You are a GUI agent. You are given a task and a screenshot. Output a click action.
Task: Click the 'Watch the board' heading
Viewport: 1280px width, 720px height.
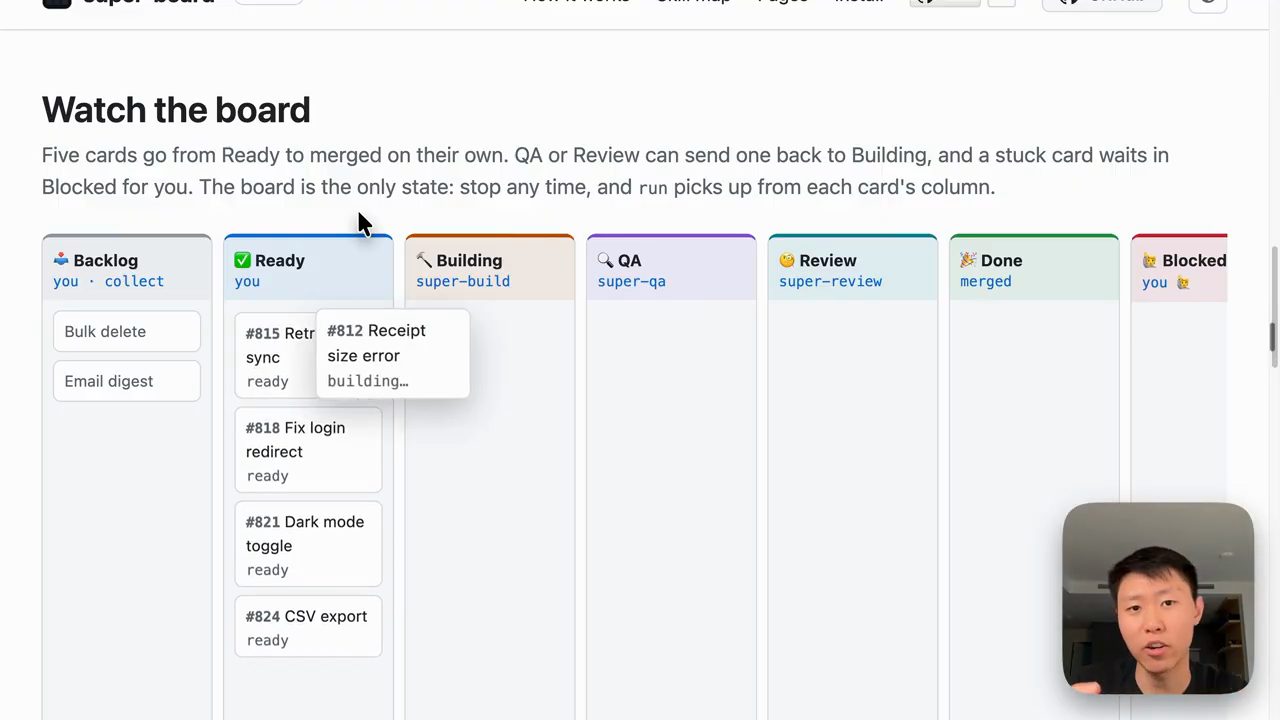pyautogui.click(x=176, y=110)
